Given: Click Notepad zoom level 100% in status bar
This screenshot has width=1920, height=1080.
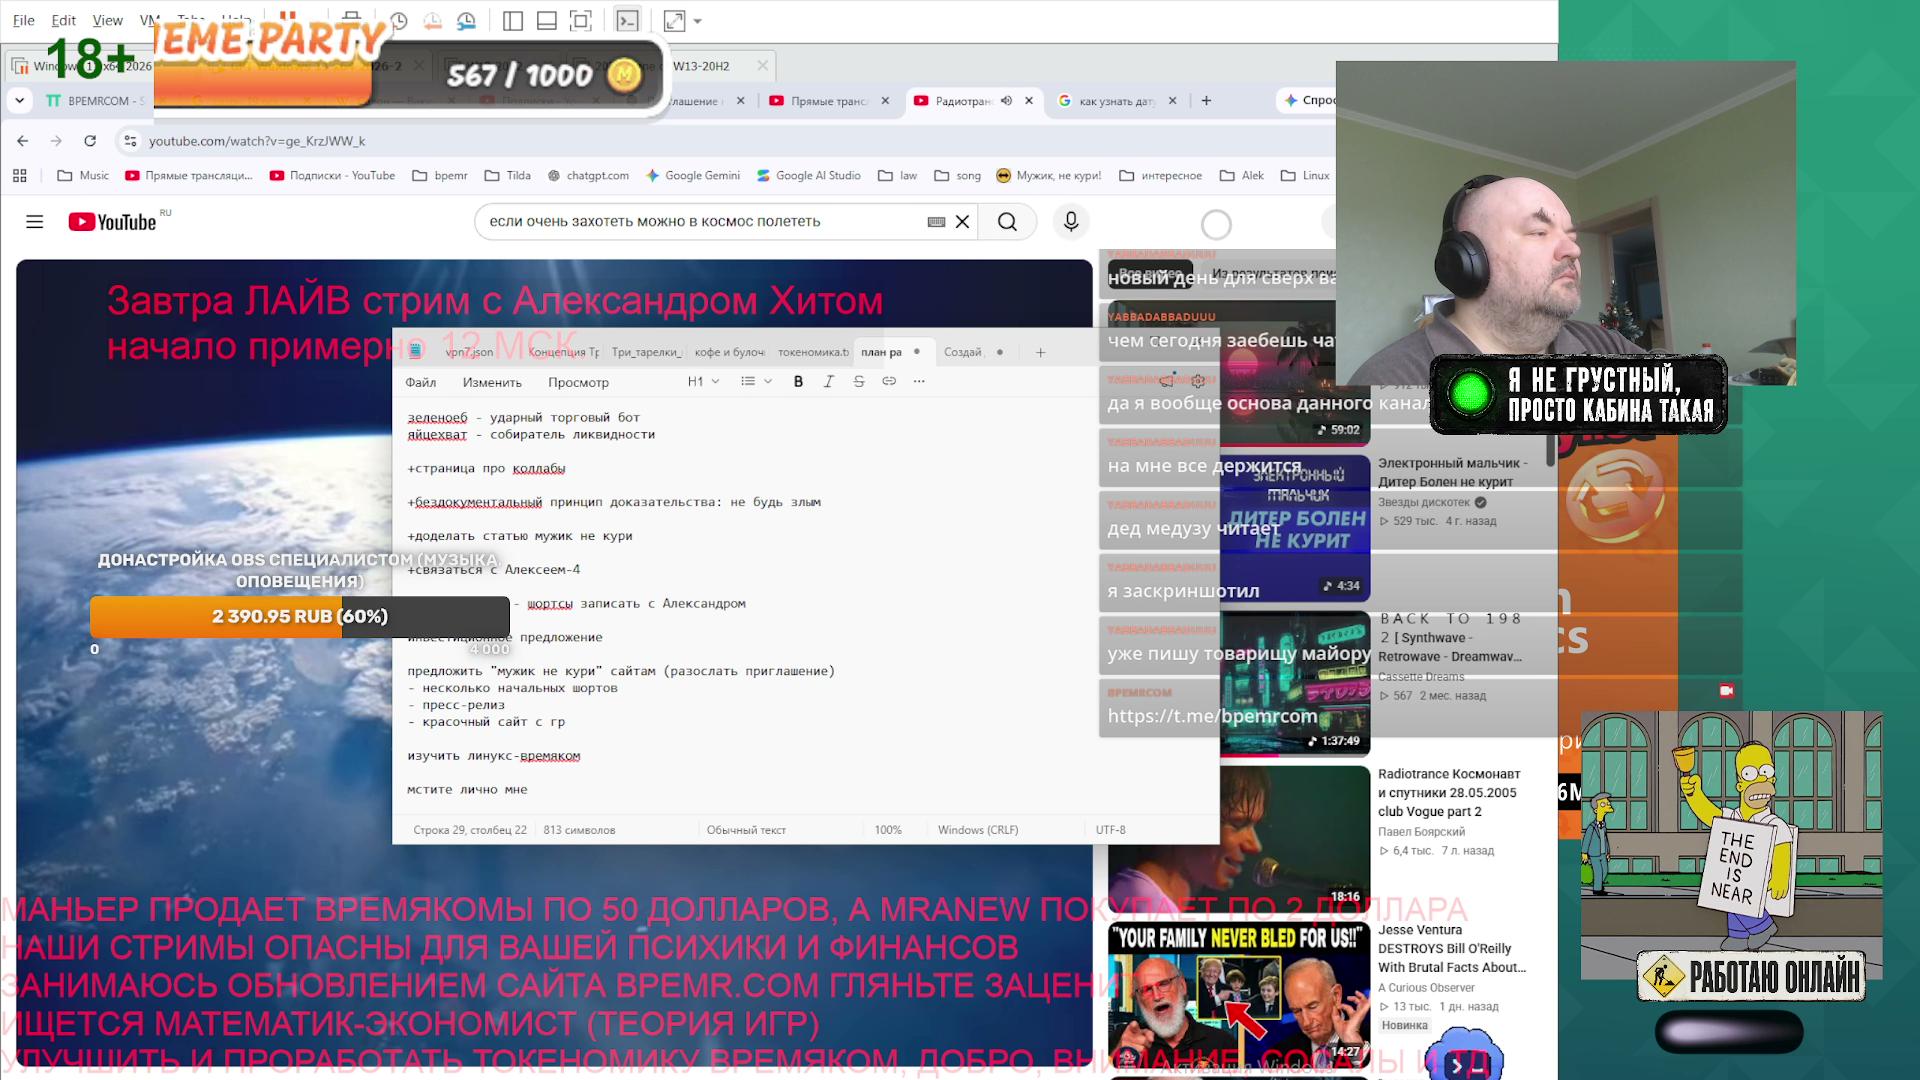Looking at the screenshot, I should [888, 830].
